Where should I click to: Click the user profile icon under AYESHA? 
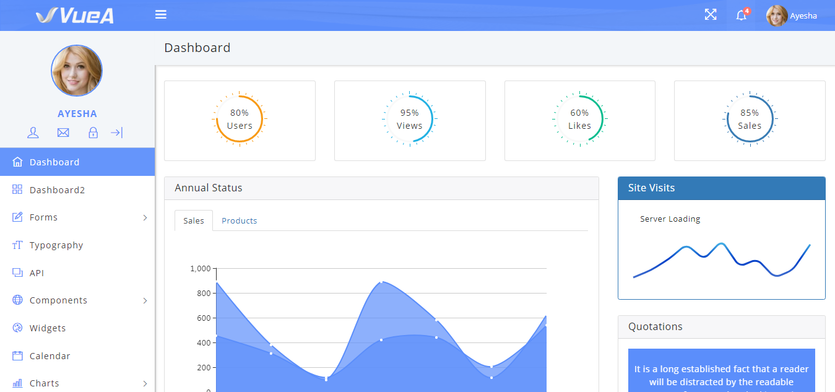[x=33, y=133]
